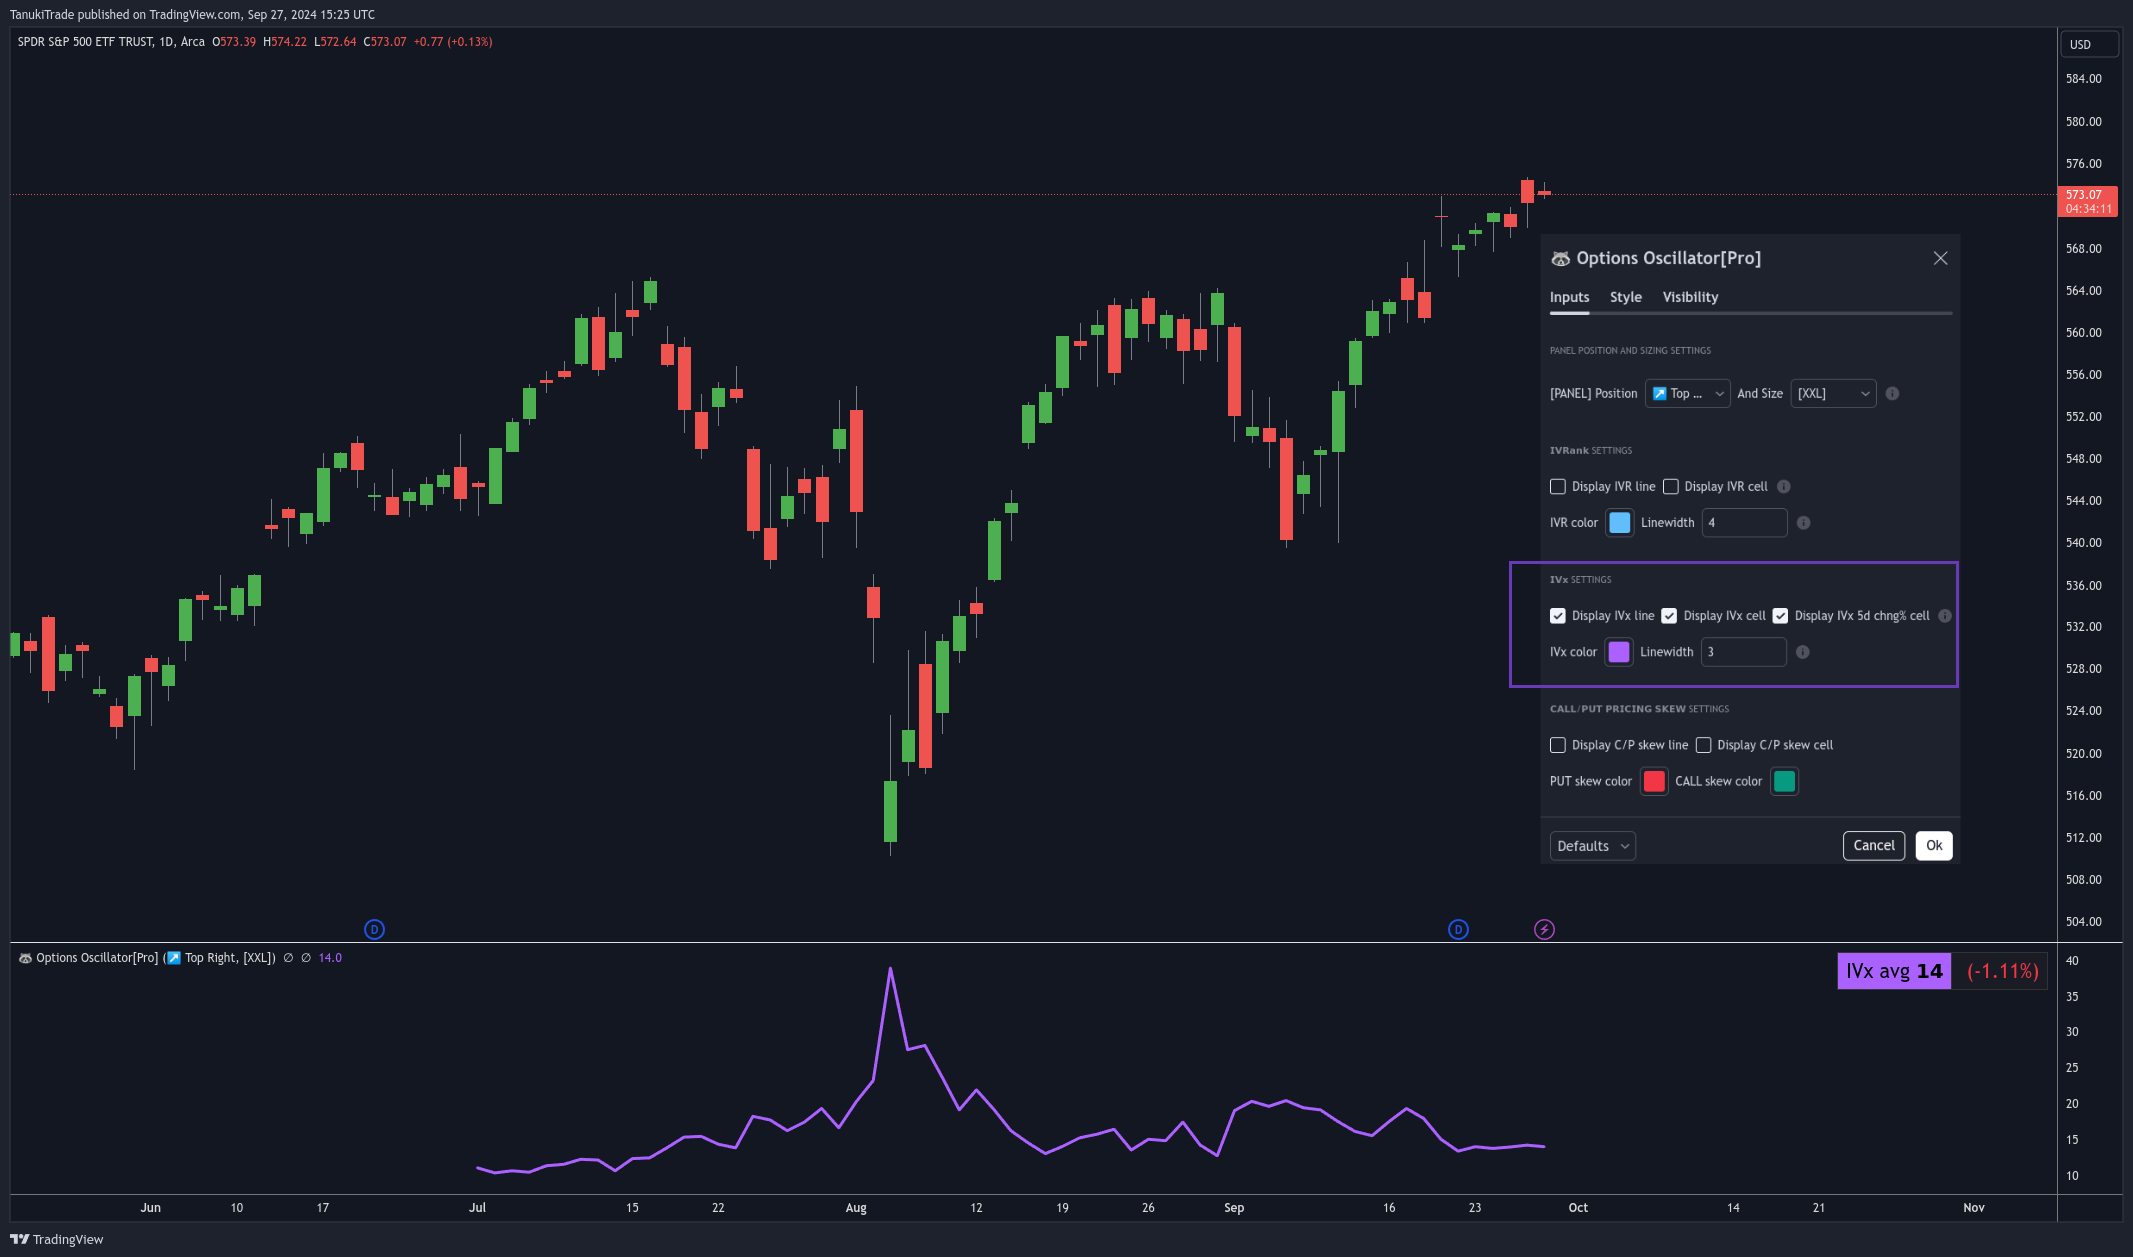Click the purple lightning event marker
This screenshot has width=2133, height=1257.
tap(1544, 930)
